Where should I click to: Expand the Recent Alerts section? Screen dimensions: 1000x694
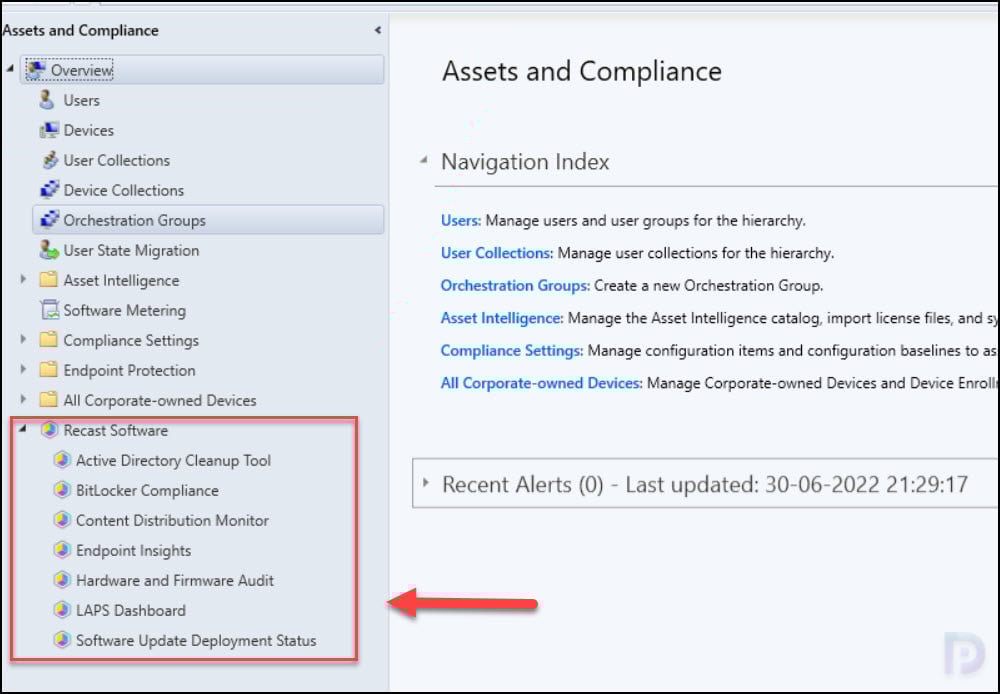point(426,483)
